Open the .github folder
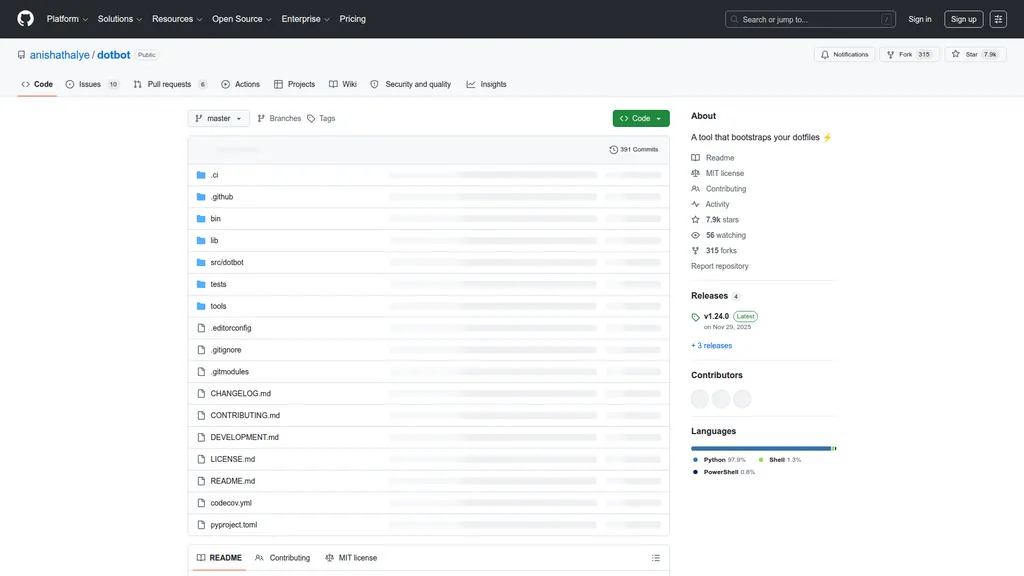Viewport: 1024px width, 576px height. coord(221,197)
